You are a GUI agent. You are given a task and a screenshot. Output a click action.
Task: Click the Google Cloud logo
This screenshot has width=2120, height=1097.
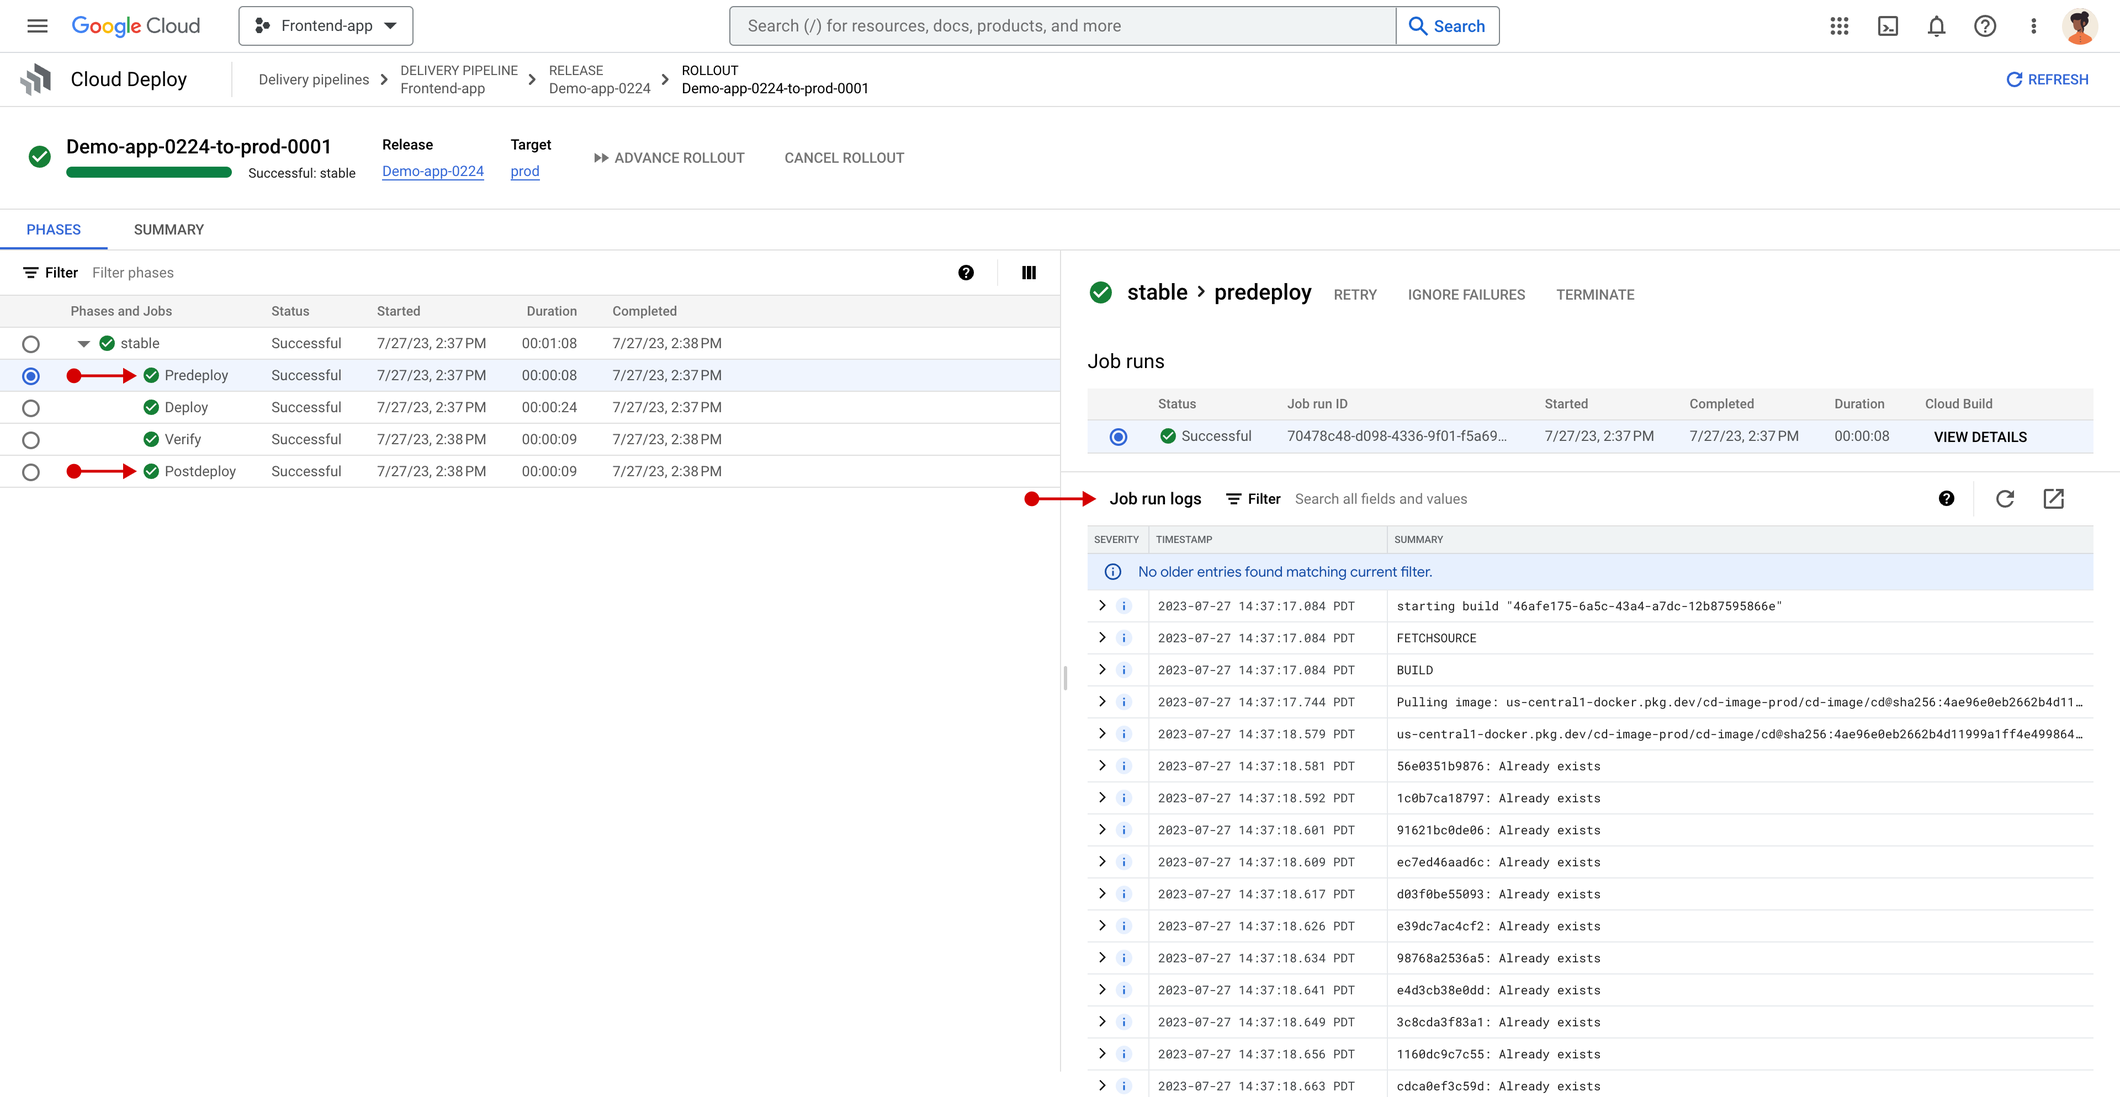pos(136,26)
